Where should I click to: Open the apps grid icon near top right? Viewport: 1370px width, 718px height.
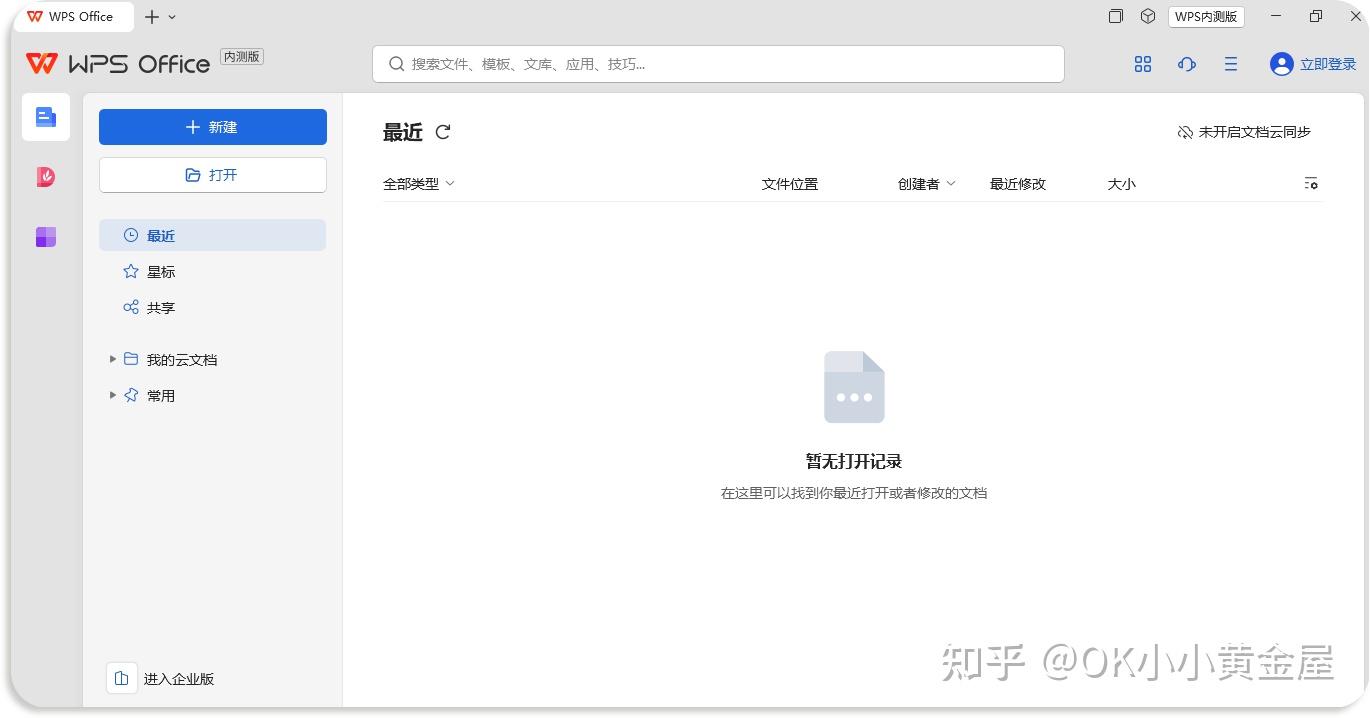pyautogui.click(x=1143, y=64)
